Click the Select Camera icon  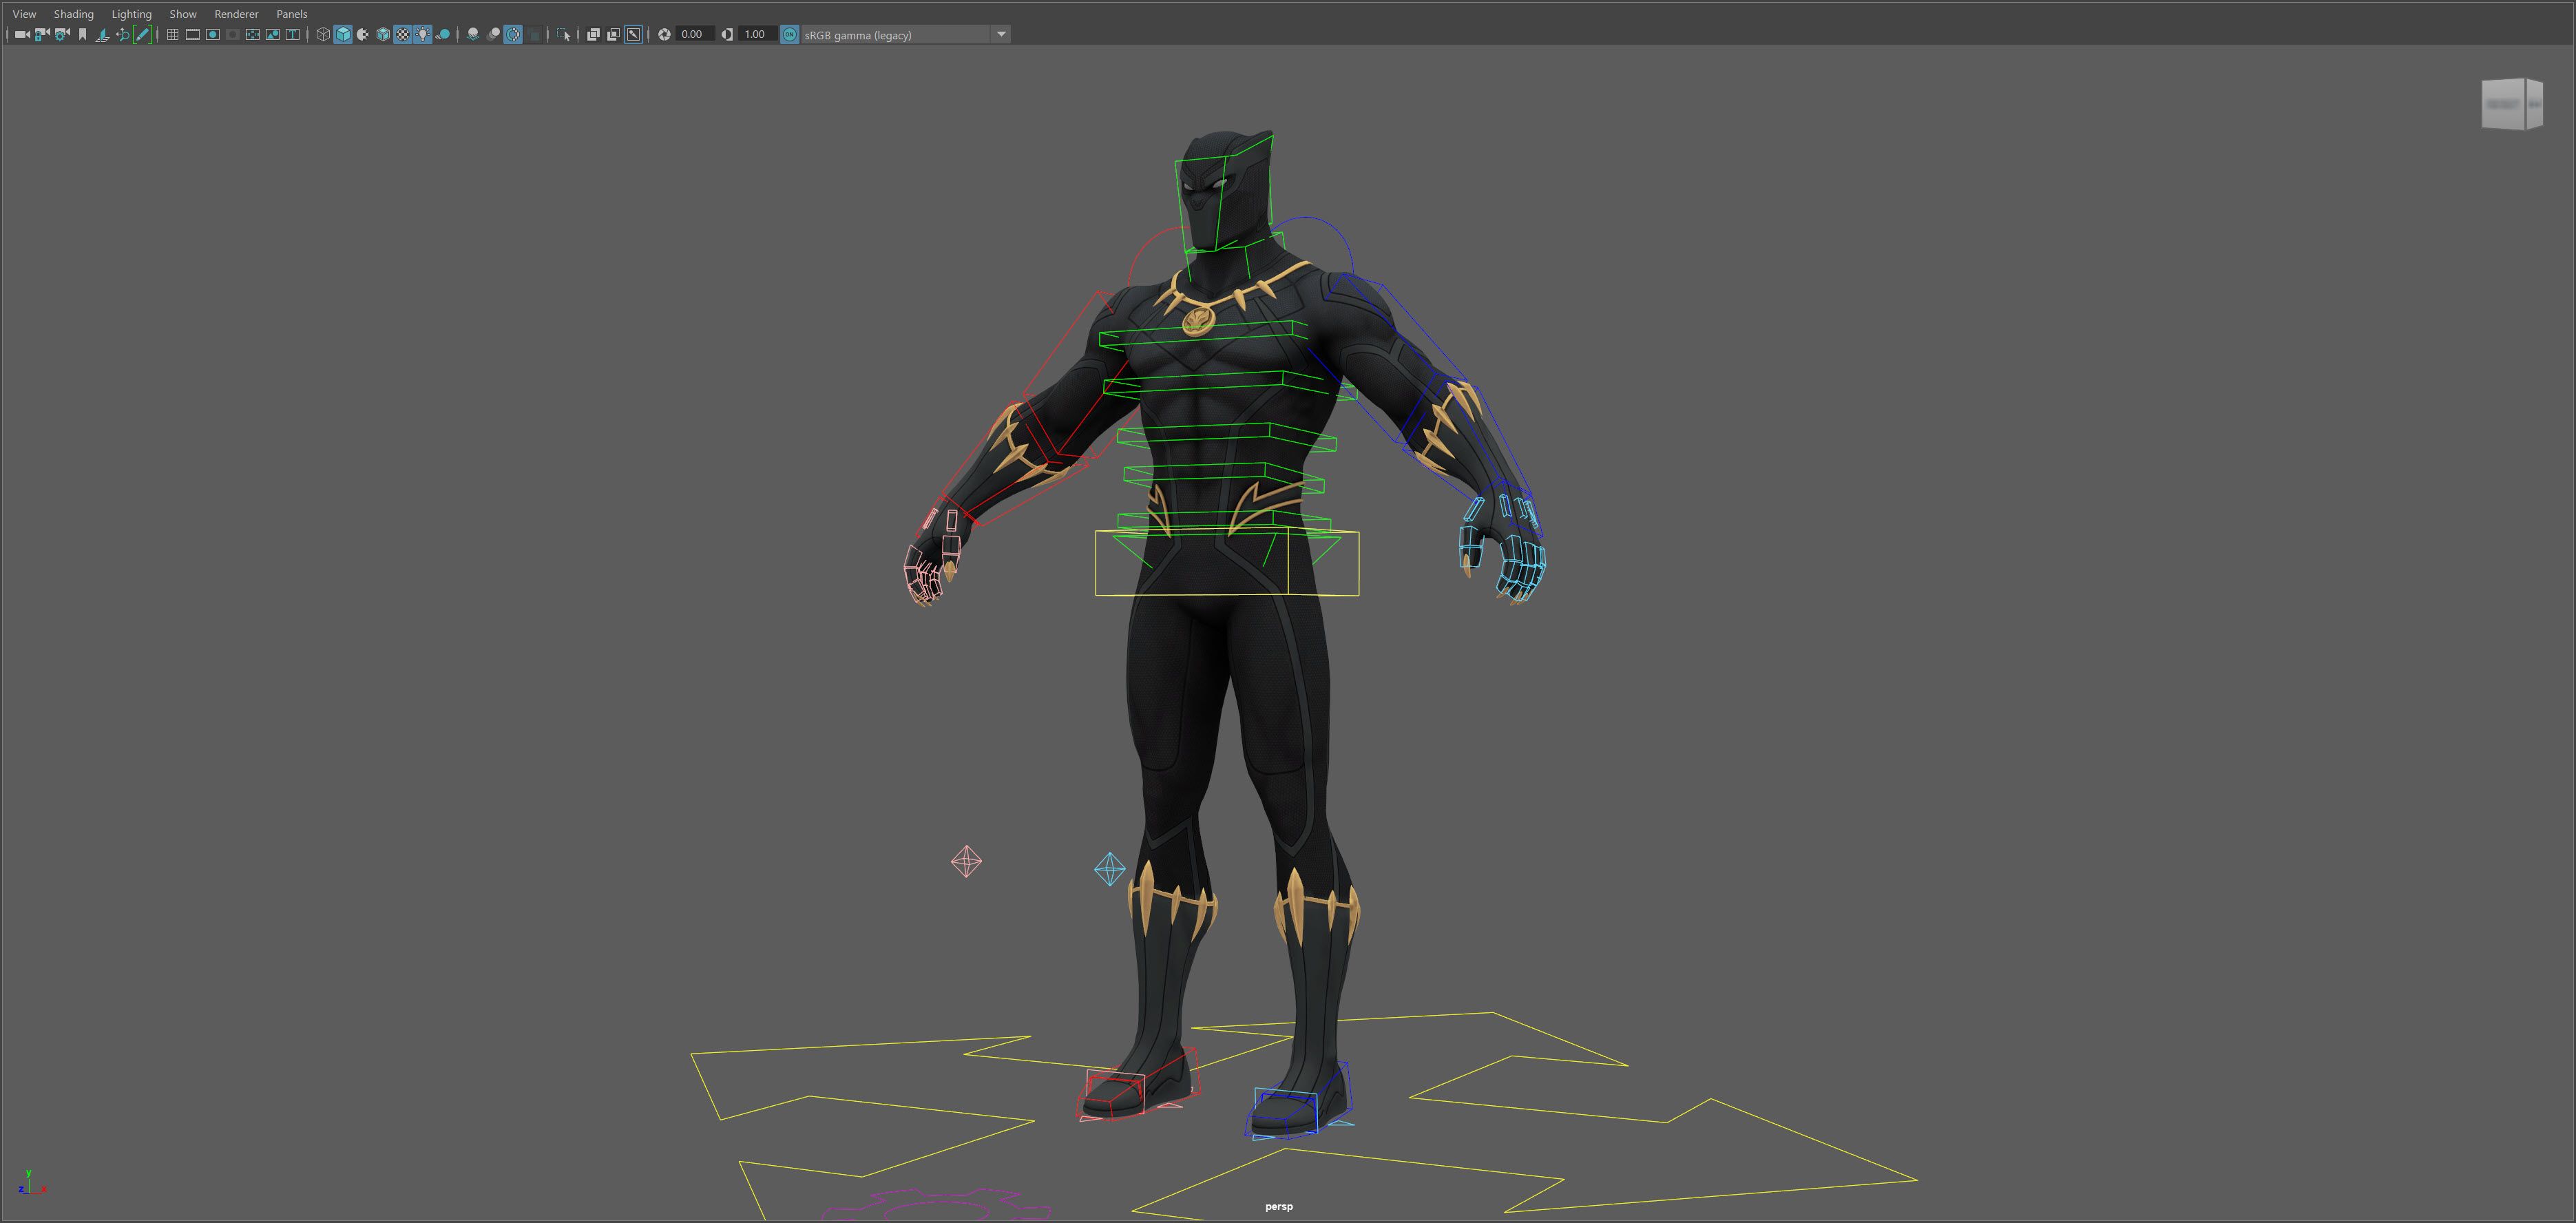pos(22,34)
